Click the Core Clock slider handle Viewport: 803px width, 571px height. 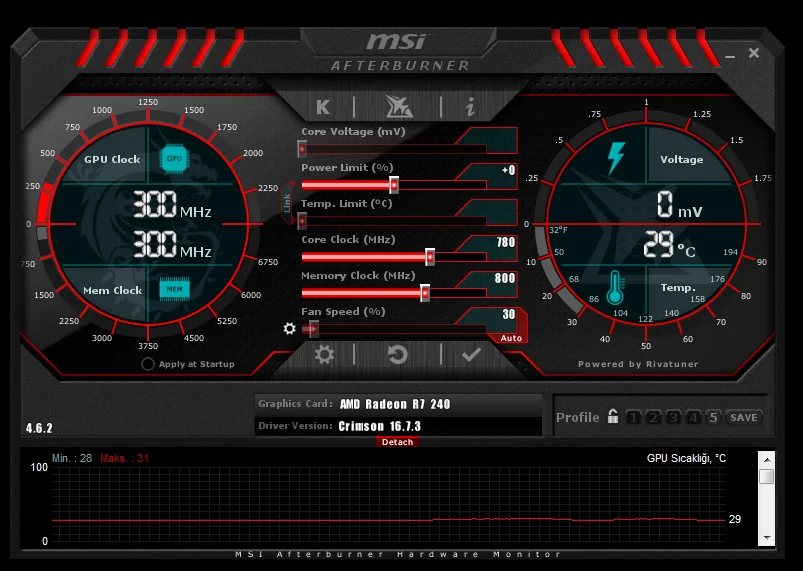pyautogui.click(x=430, y=257)
